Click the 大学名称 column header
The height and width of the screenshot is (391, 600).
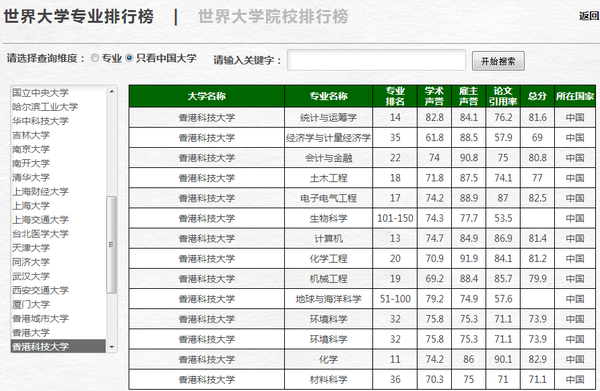point(207,96)
